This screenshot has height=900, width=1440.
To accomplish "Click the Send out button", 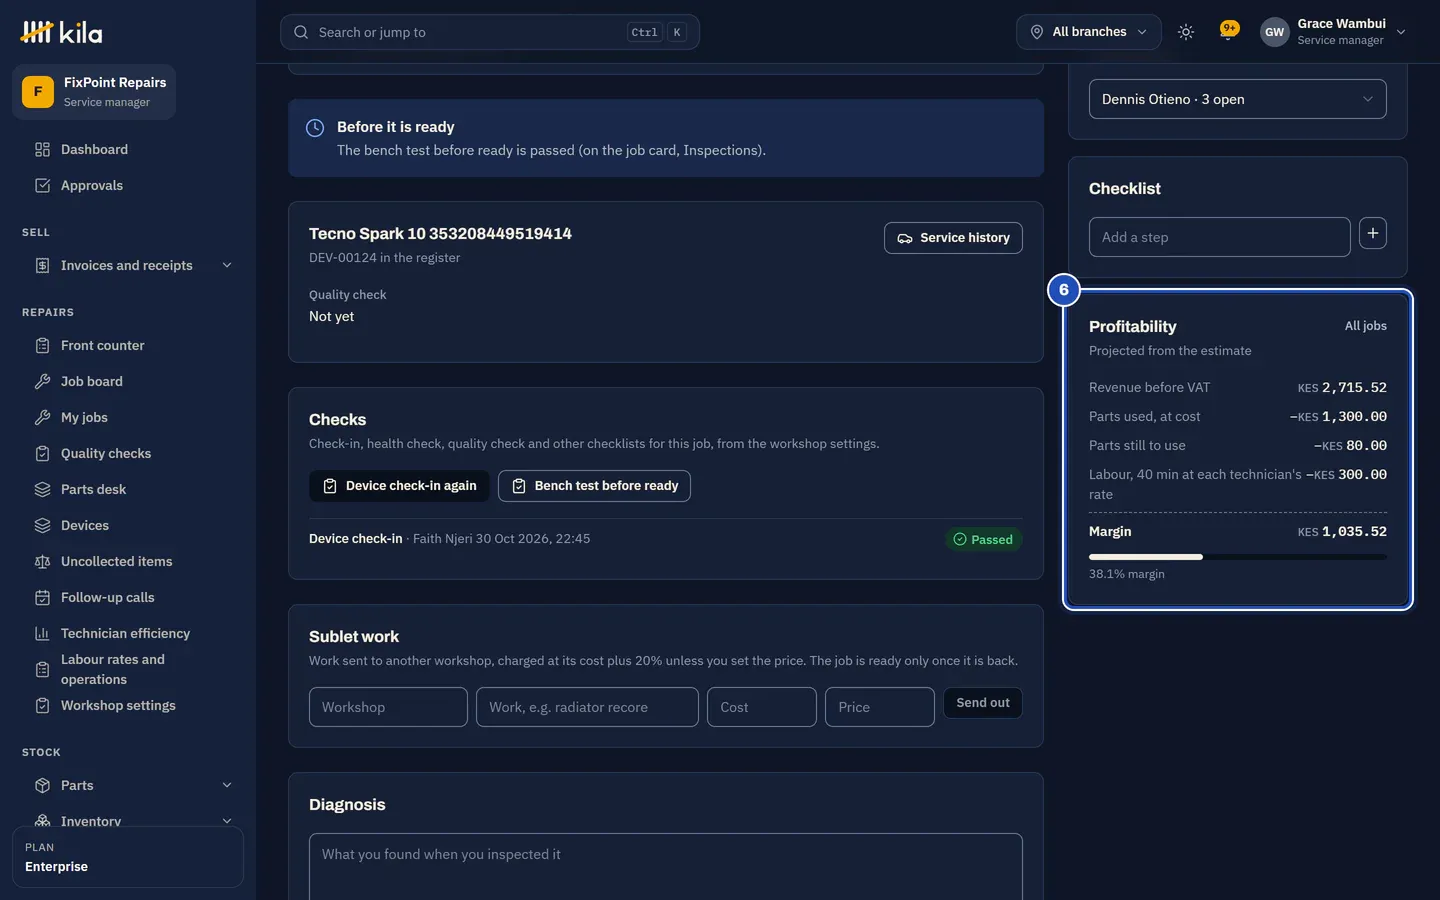I will [983, 703].
